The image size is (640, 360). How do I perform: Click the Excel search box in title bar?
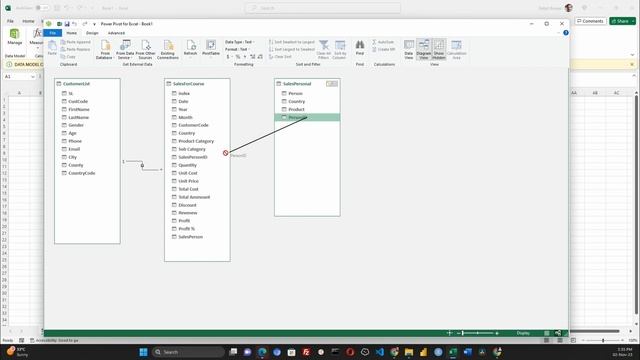pos(322,8)
